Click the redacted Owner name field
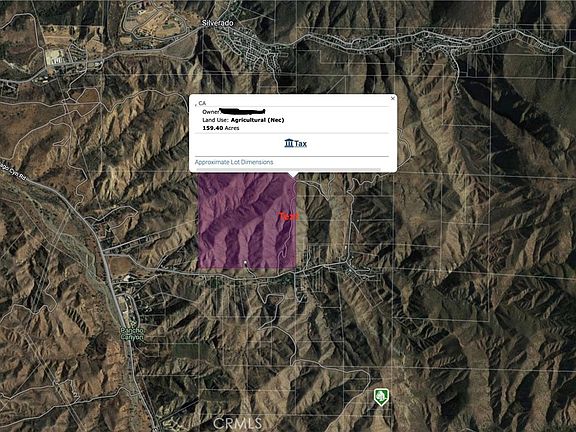576x432 pixels. click(242, 111)
